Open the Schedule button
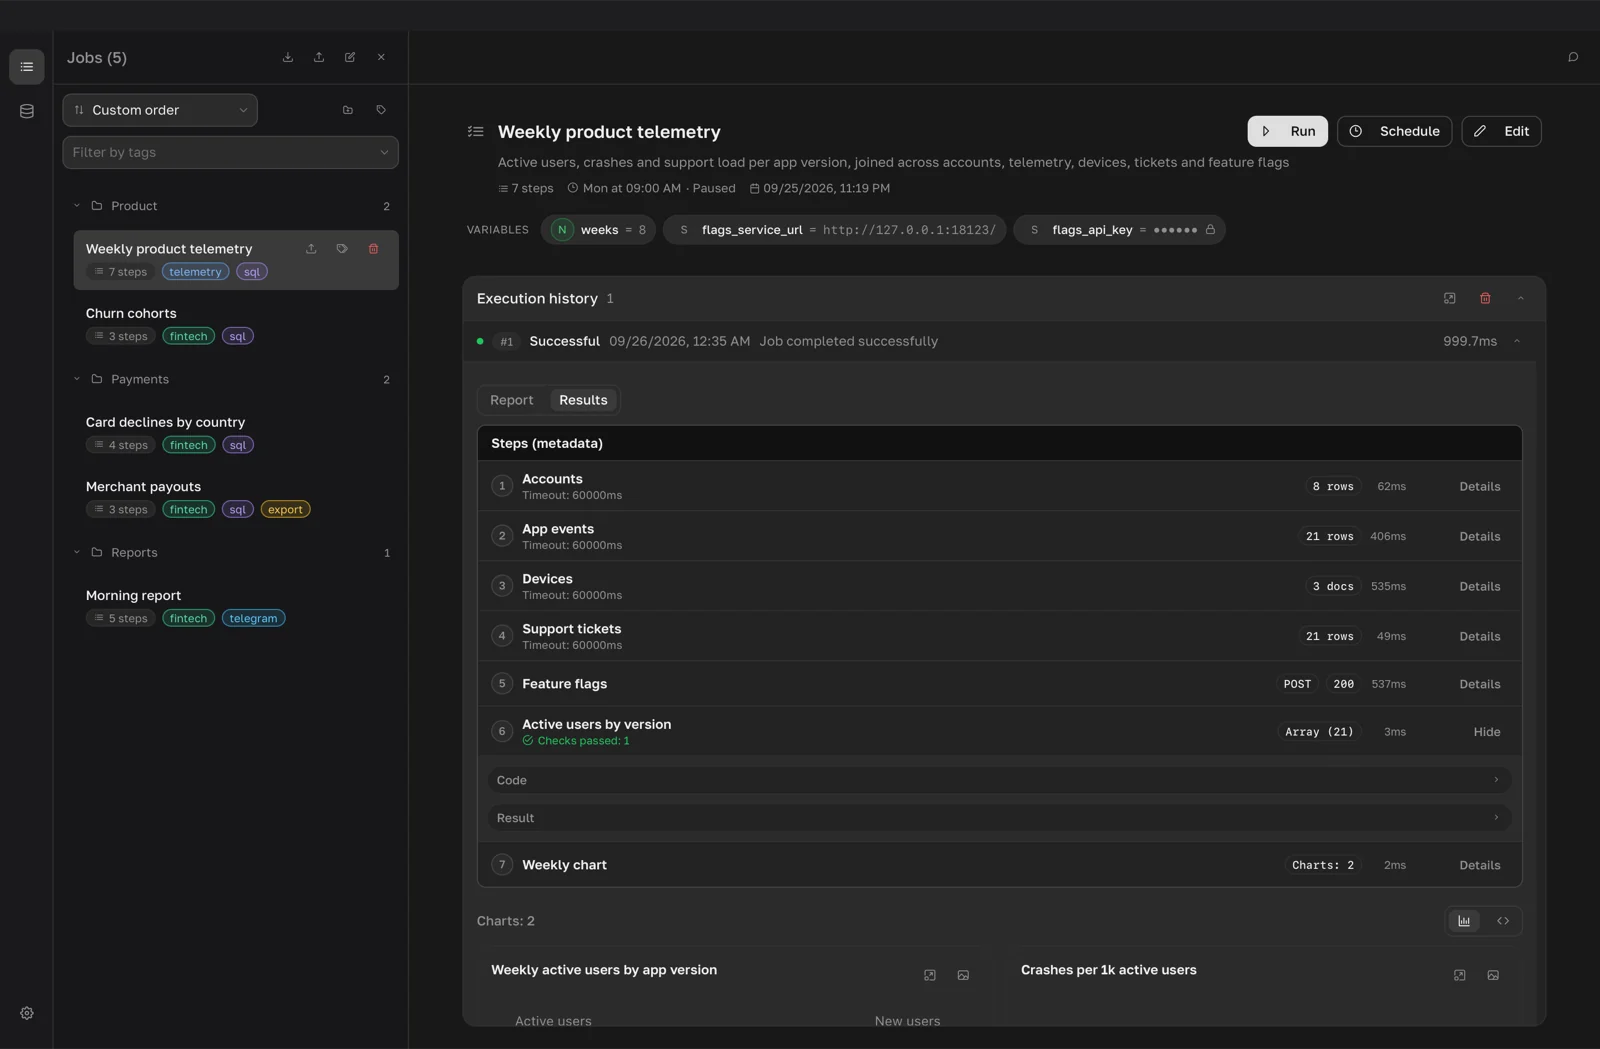This screenshot has width=1600, height=1049. (x=1395, y=131)
